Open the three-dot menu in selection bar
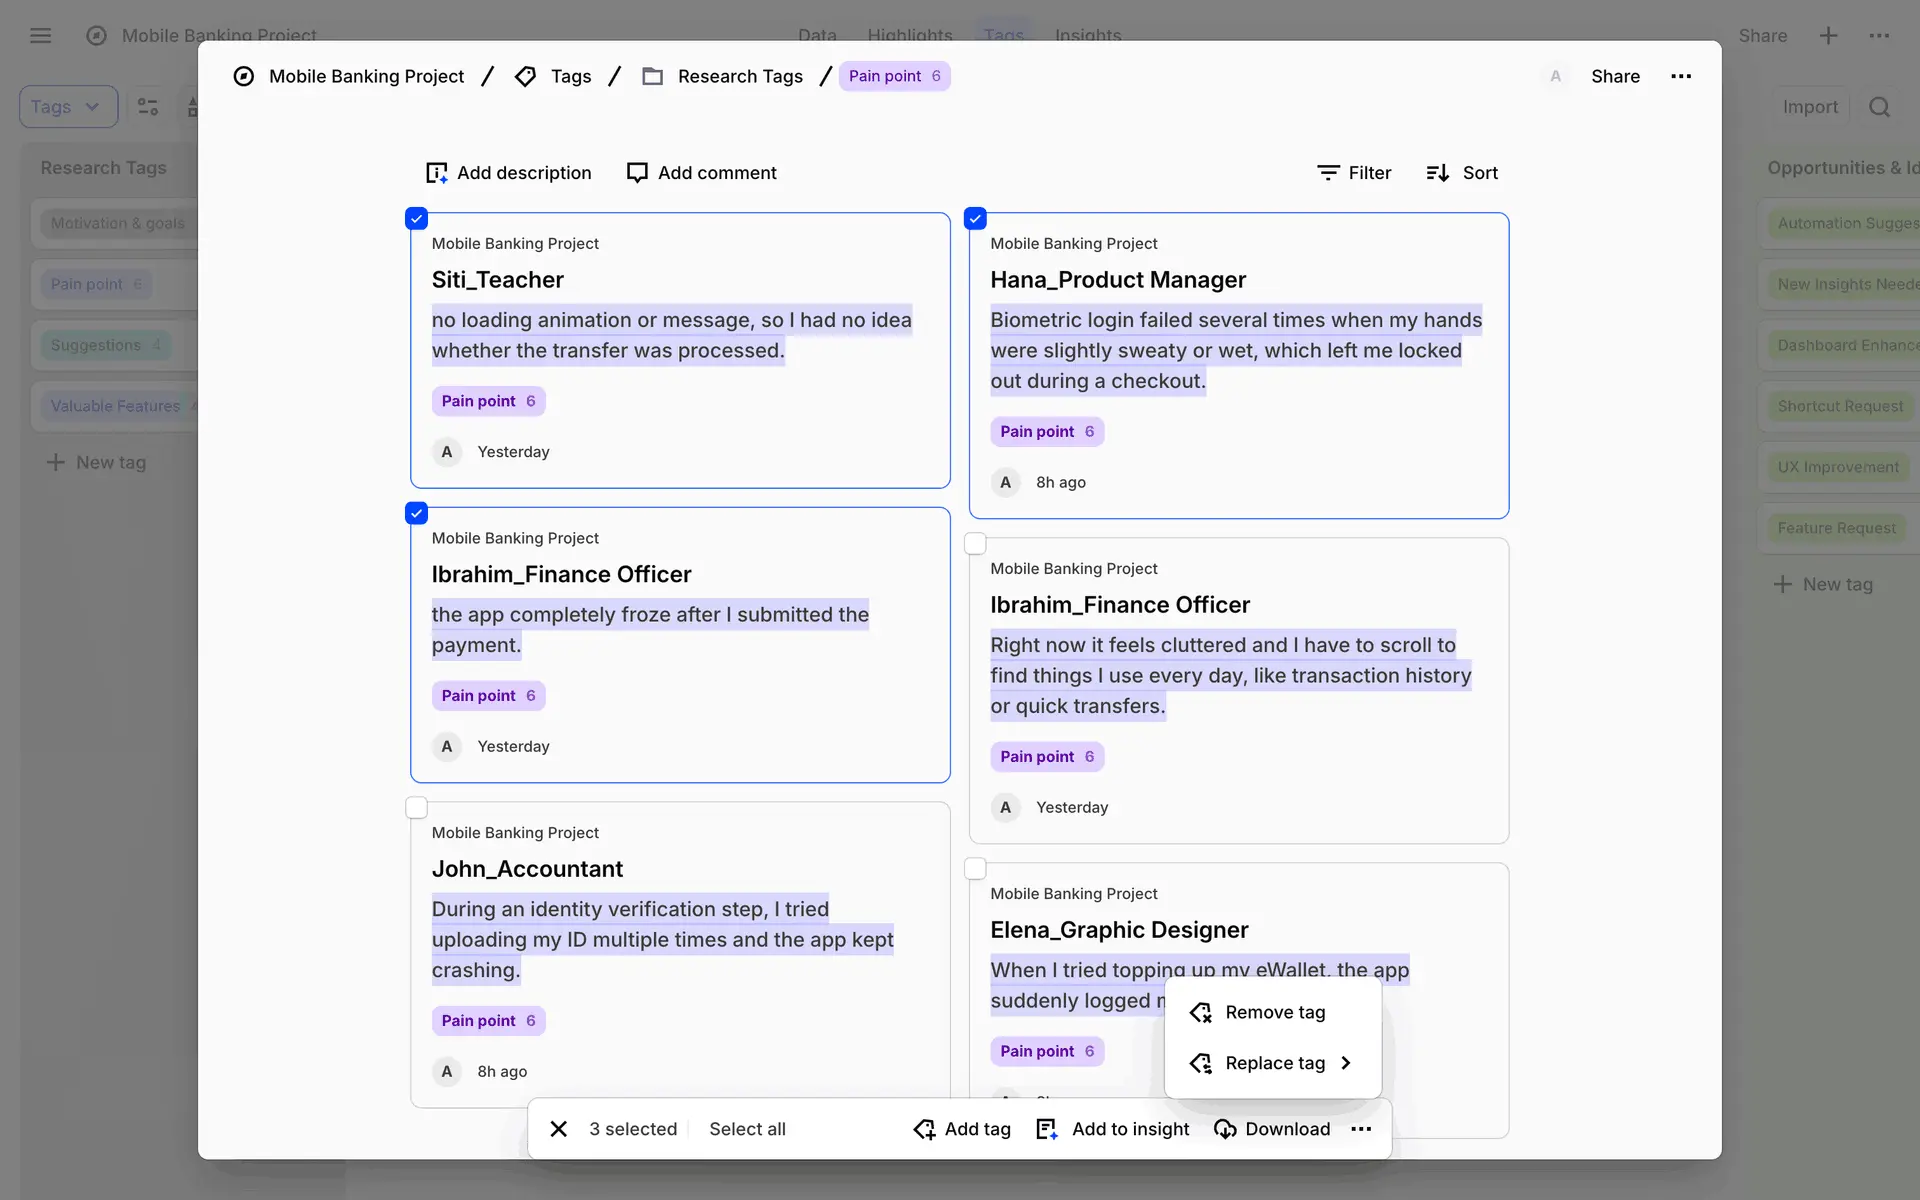The height and width of the screenshot is (1200, 1920). point(1361,1129)
